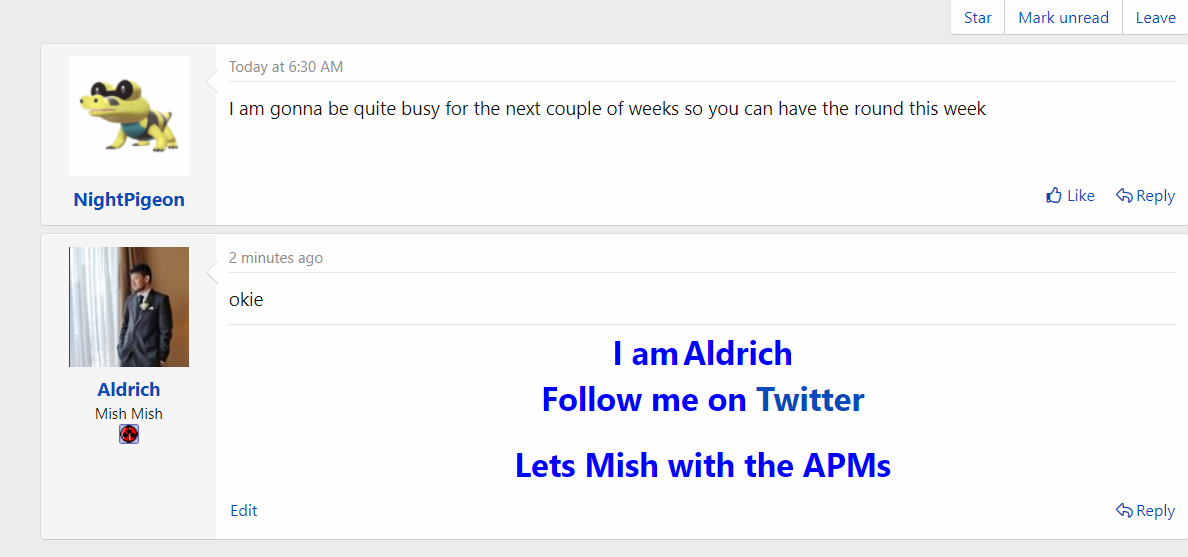The width and height of the screenshot is (1188, 557).
Task: Open Aldrich's avatar photo
Action: pos(129,307)
